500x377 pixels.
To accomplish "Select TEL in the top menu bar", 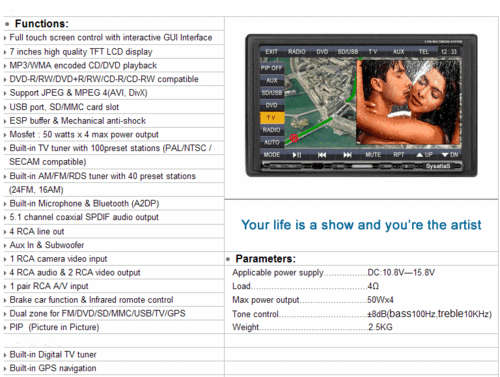I will (x=423, y=52).
